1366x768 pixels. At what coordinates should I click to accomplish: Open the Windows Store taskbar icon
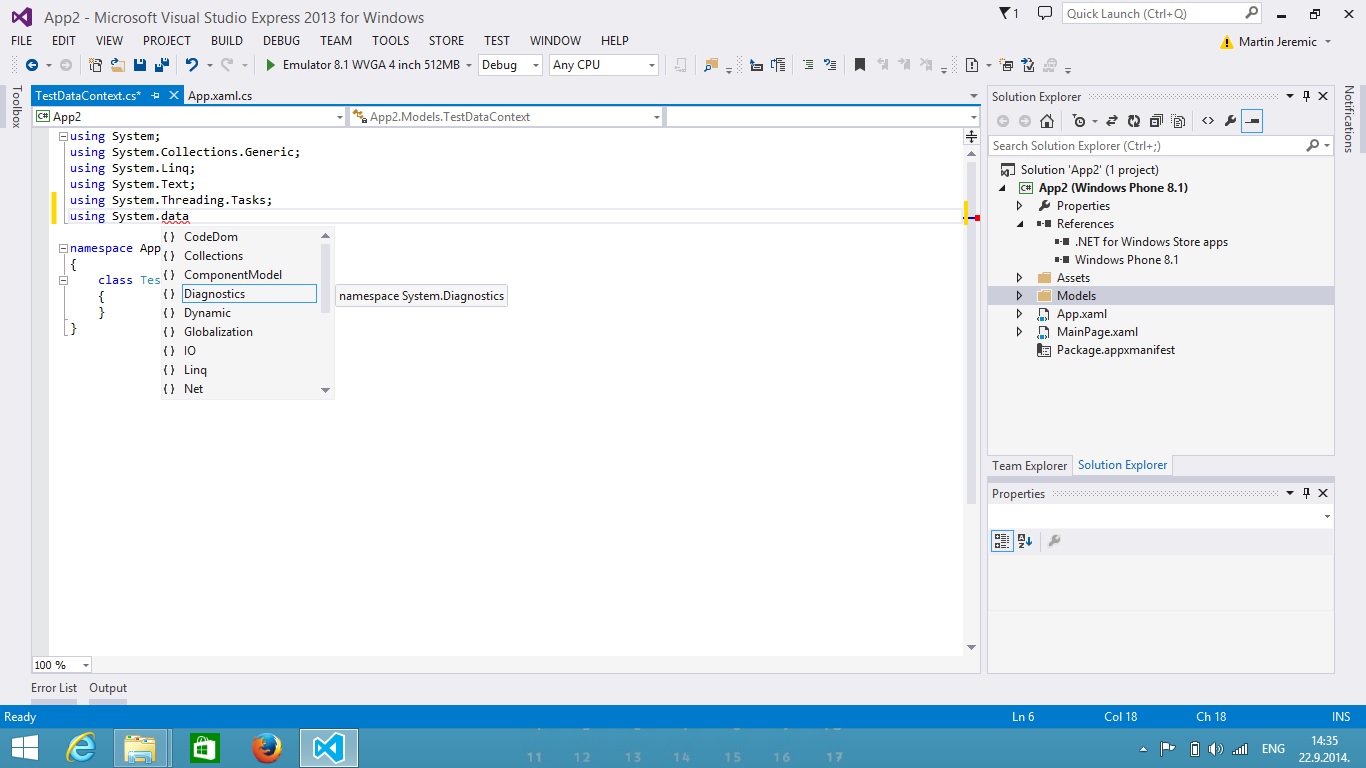tap(205, 747)
